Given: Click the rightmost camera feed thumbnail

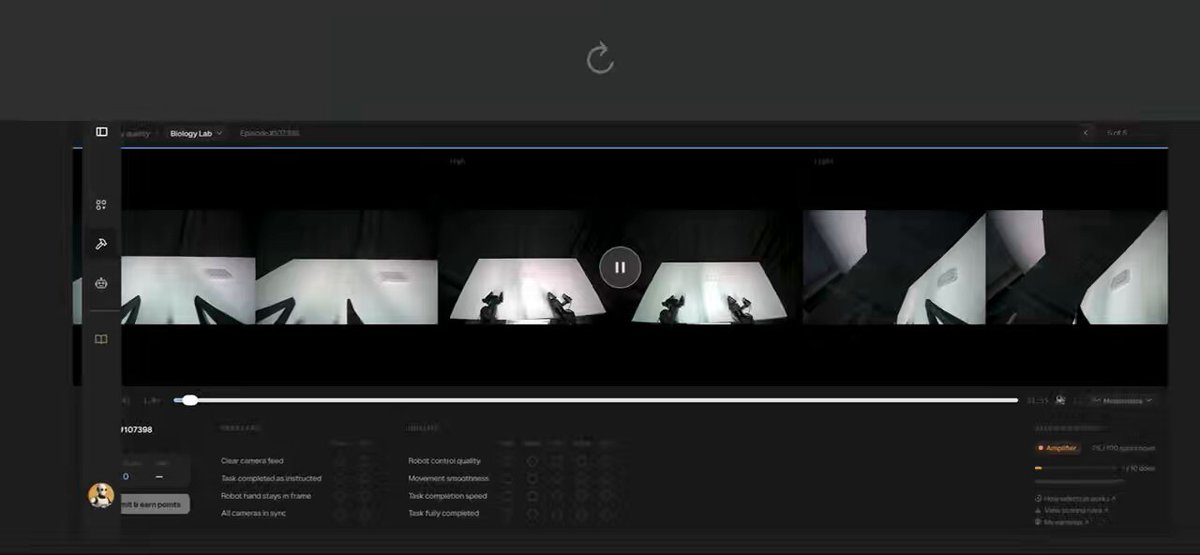Looking at the screenshot, I should pyautogui.click(x=1077, y=267).
